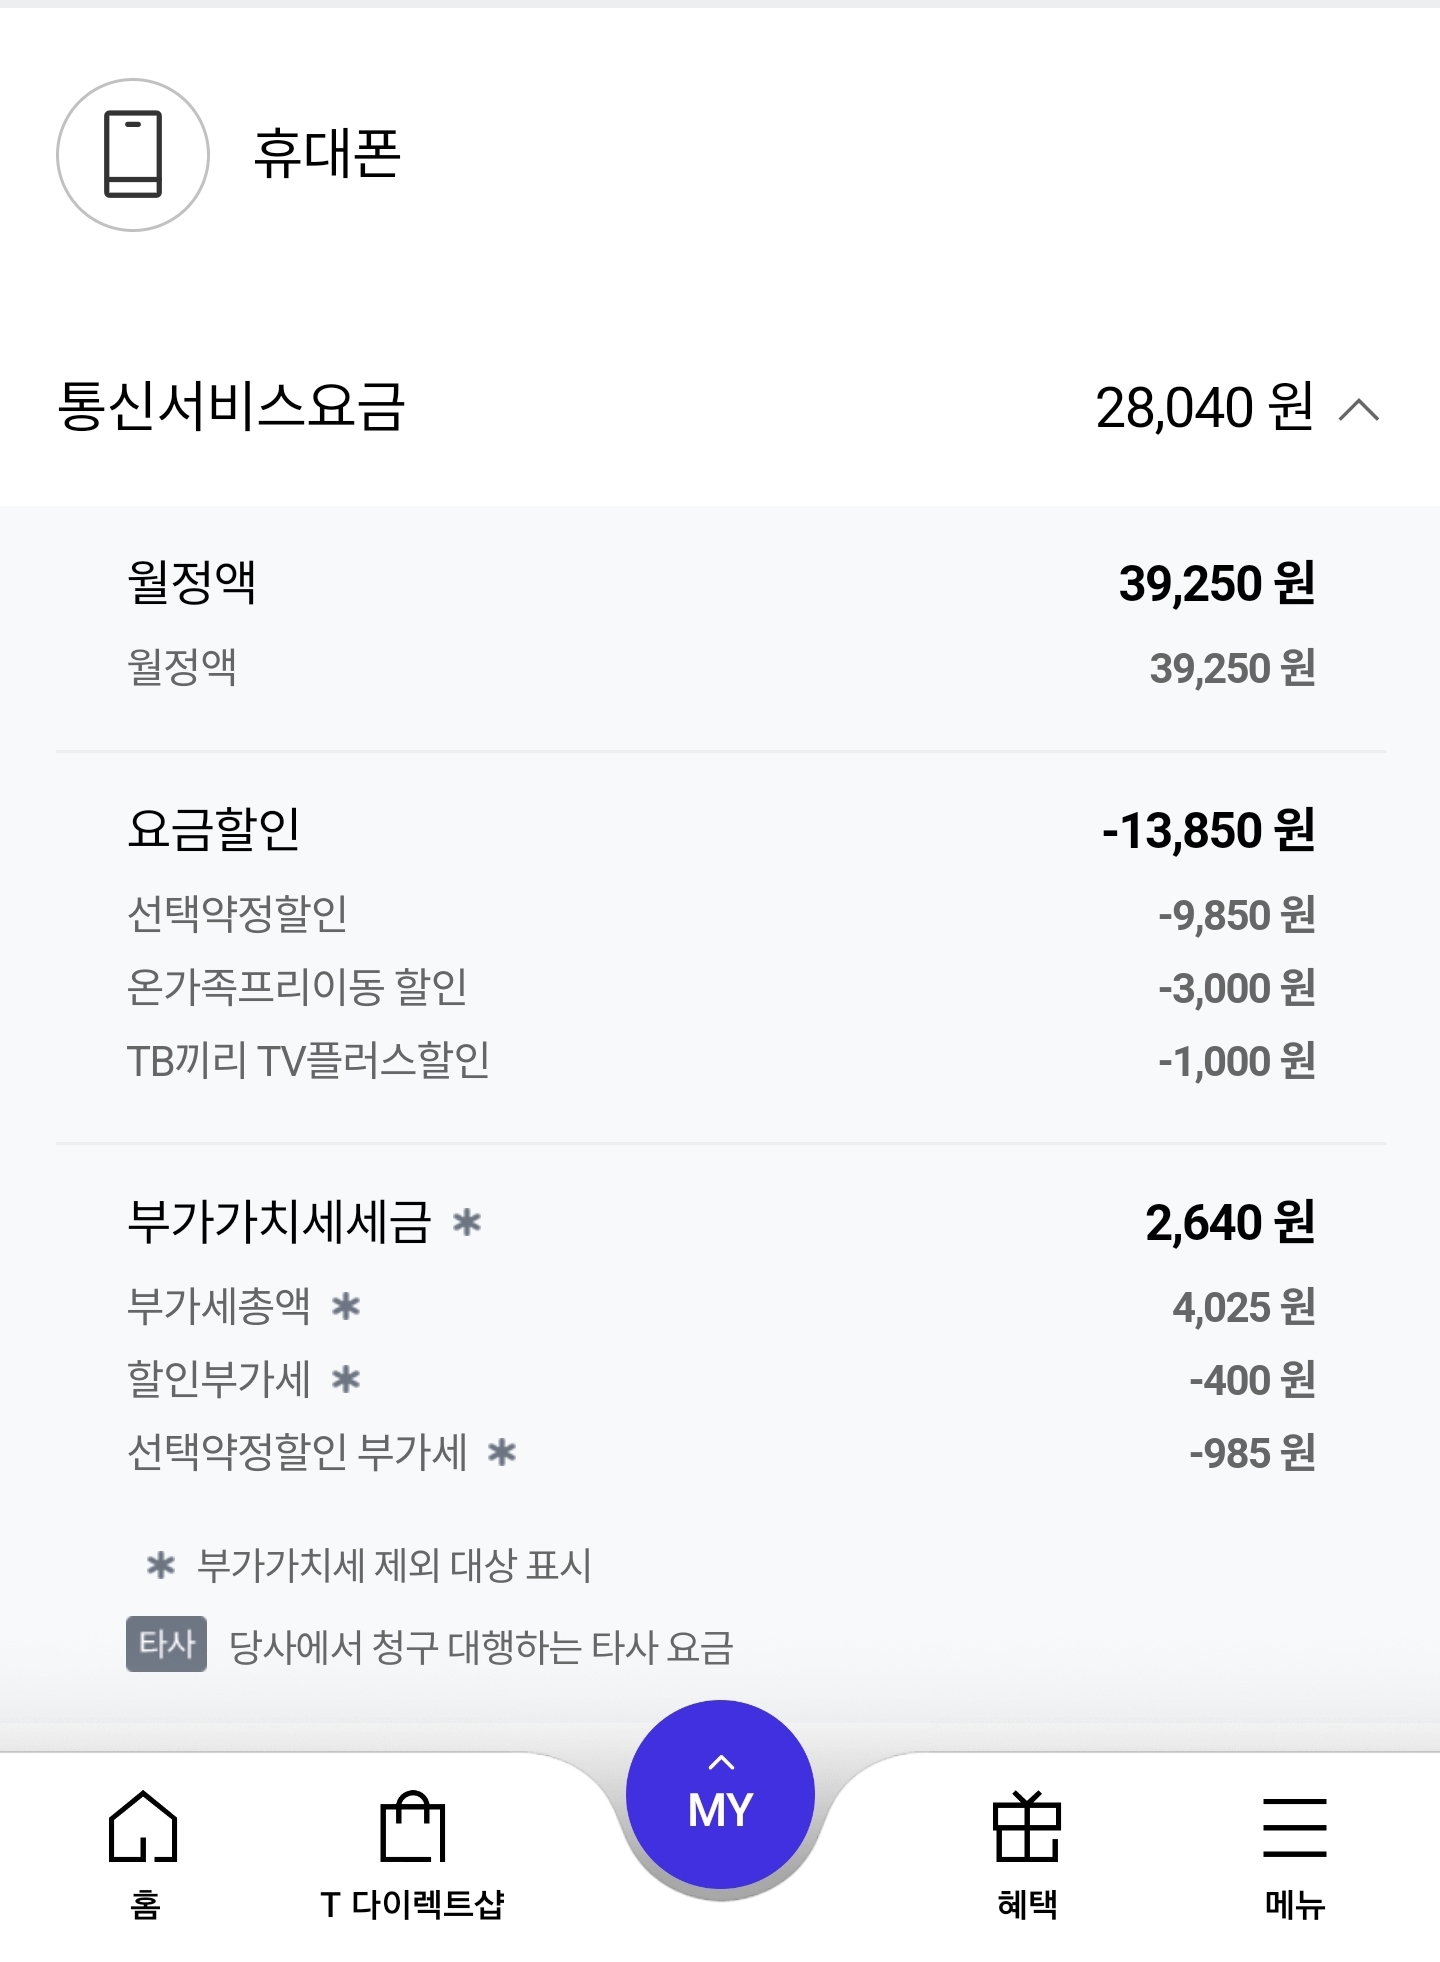Tap the TB끼리 TV플러스할인 item
The image size is (1440, 1962).
pos(308,1060)
